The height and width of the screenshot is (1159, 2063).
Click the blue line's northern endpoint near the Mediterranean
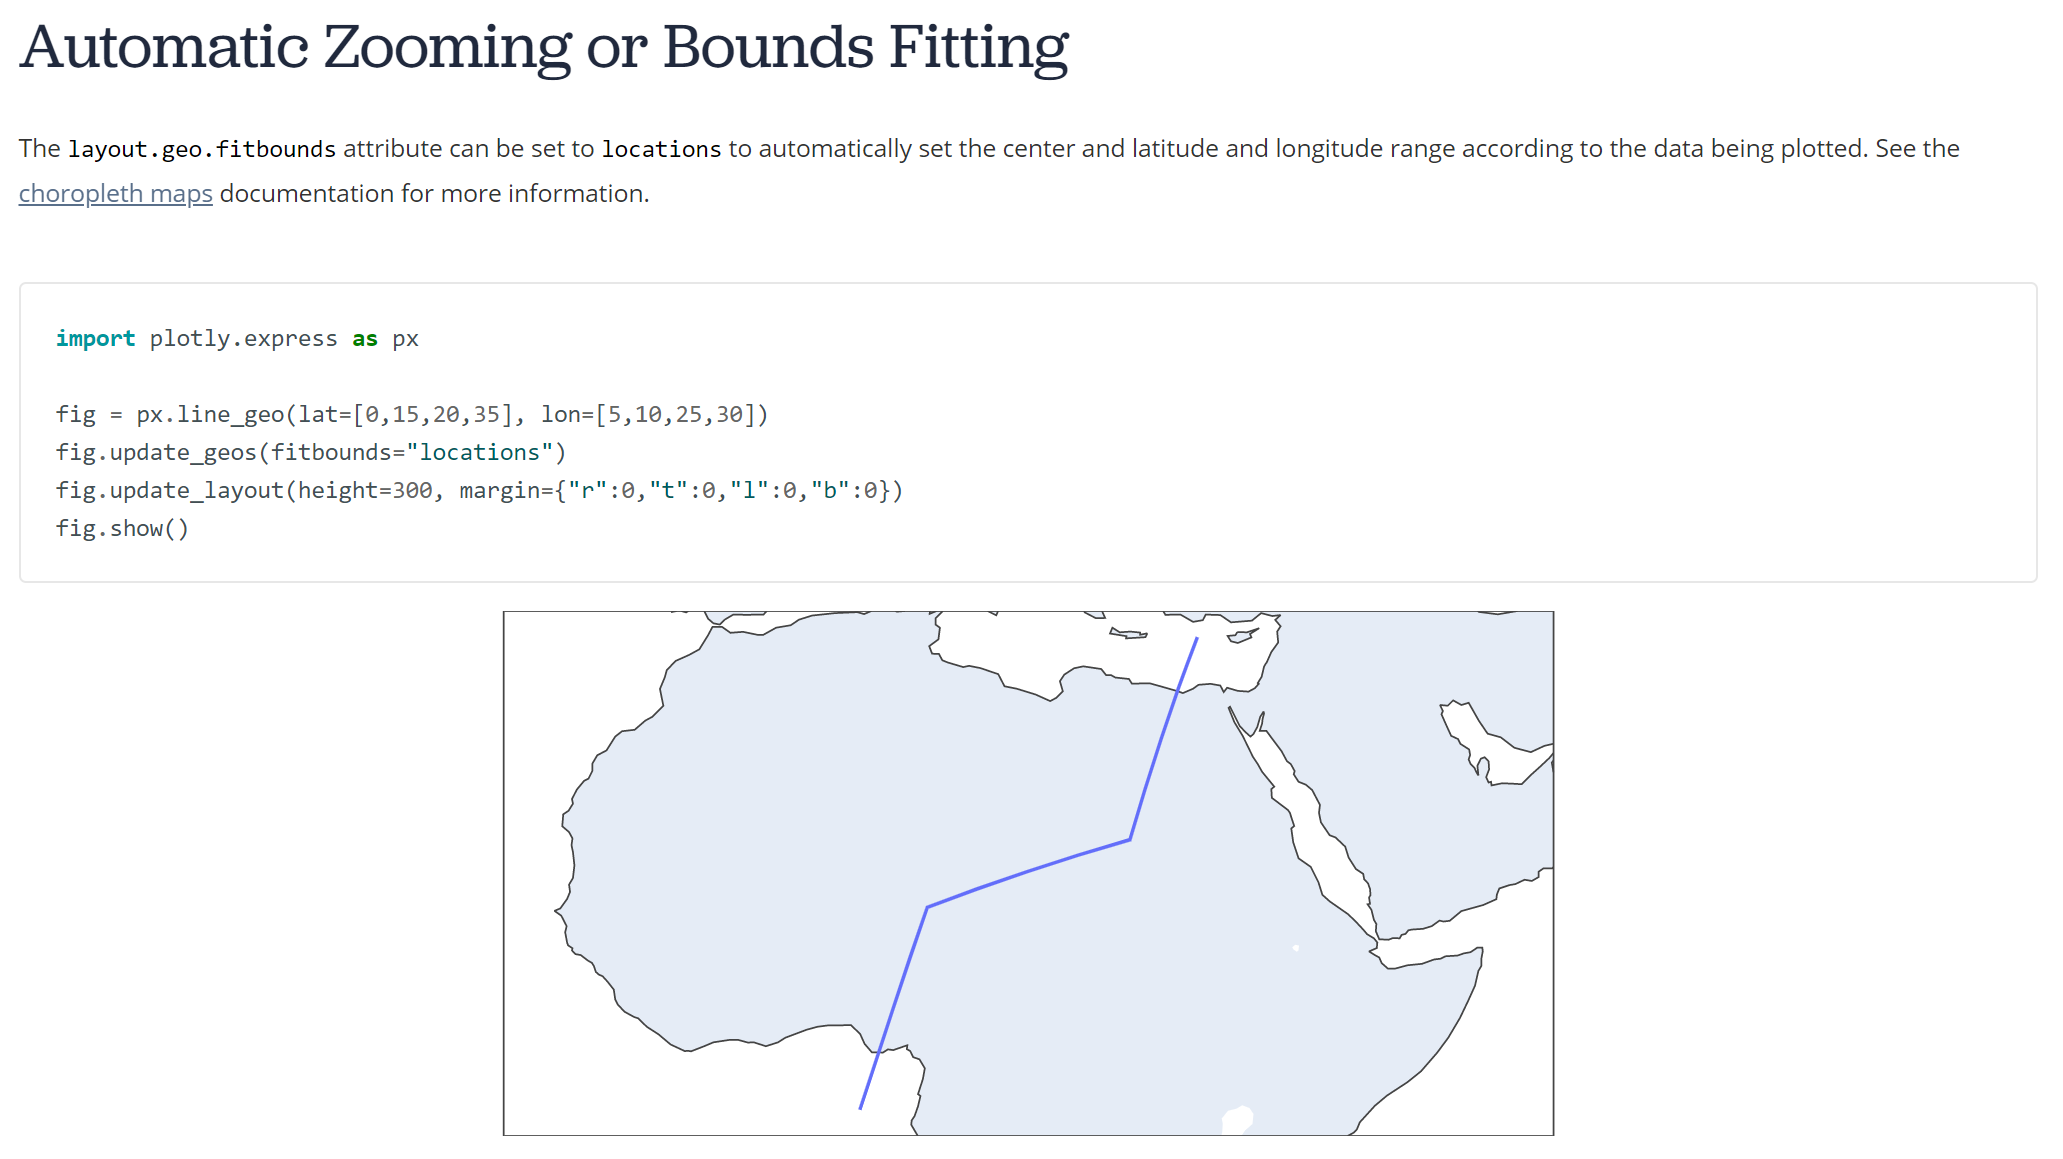point(1197,638)
